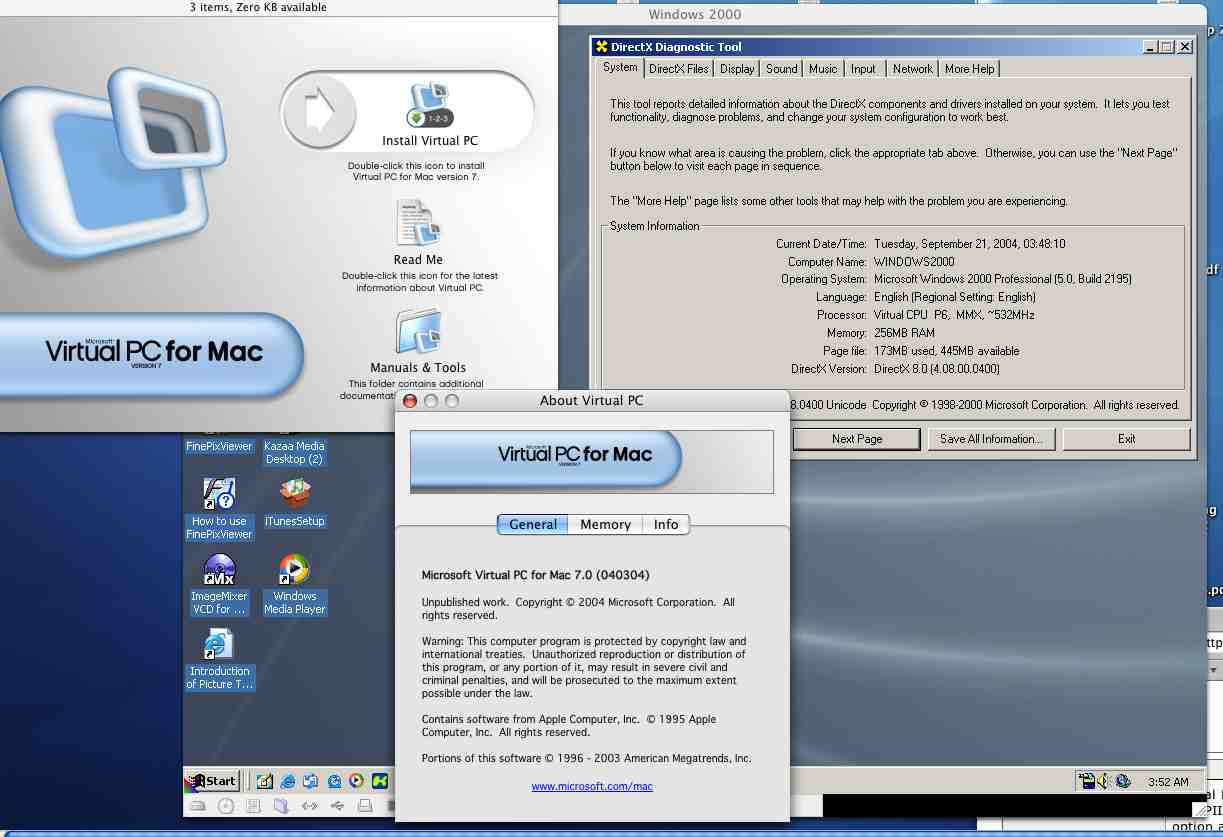Click Next Page in DirectX Diagnostic Tool

857,439
